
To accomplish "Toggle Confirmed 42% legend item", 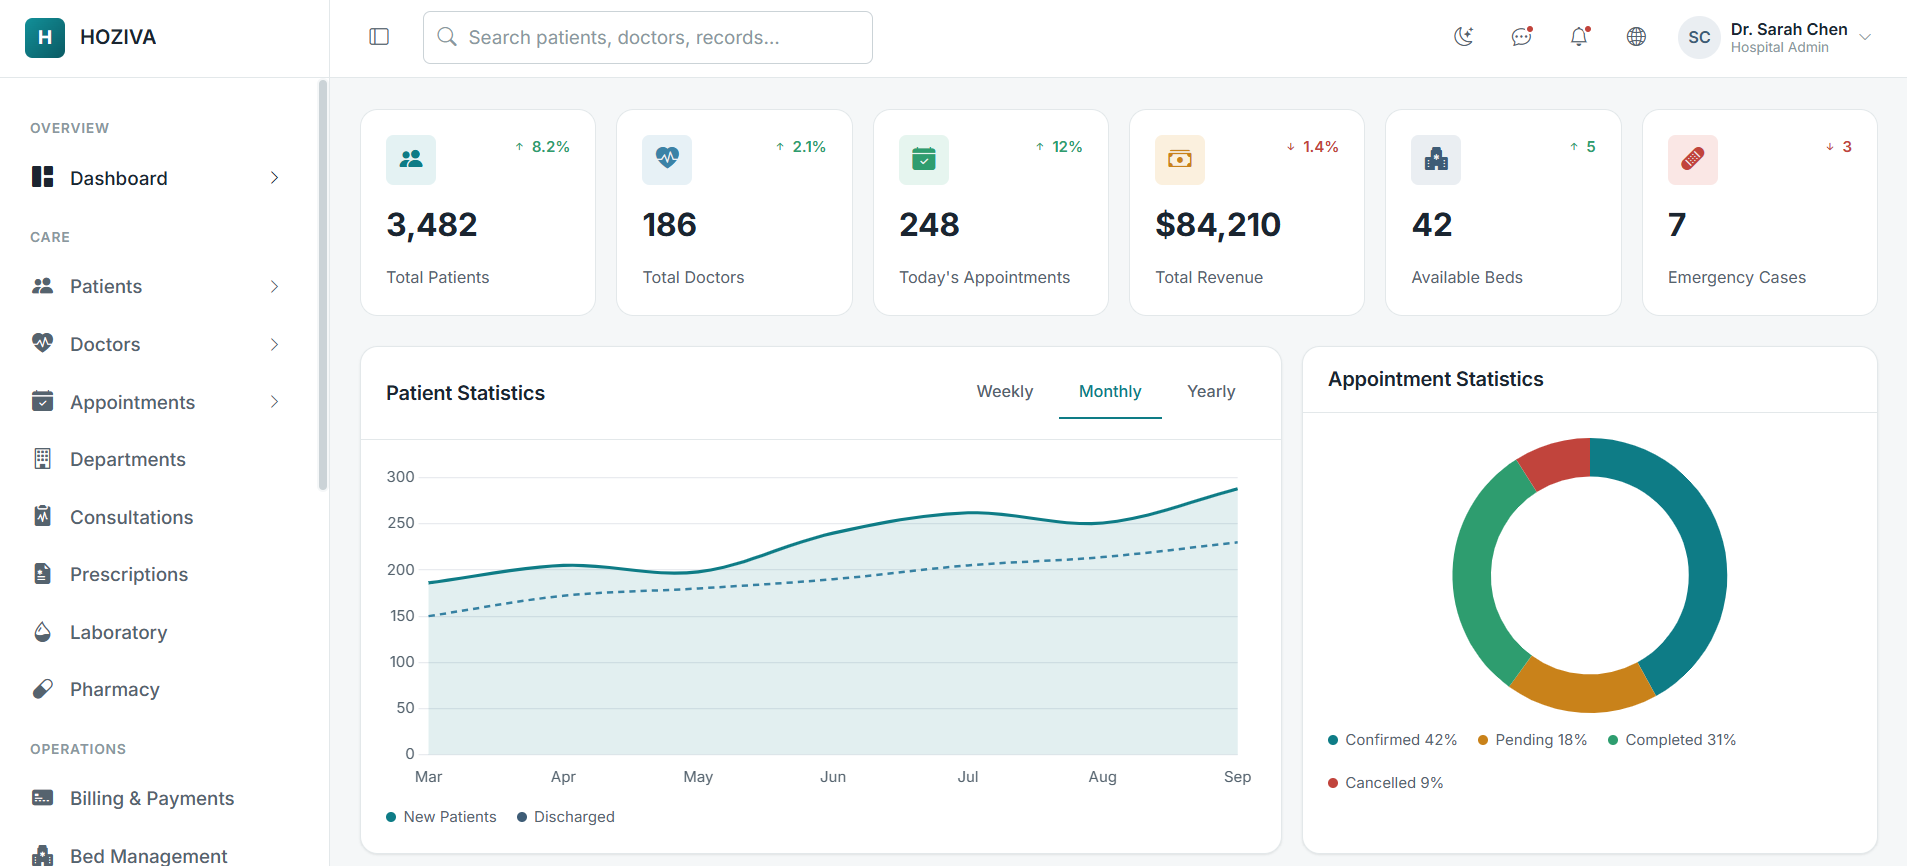I will pyautogui.click(x=1392, y=740).
